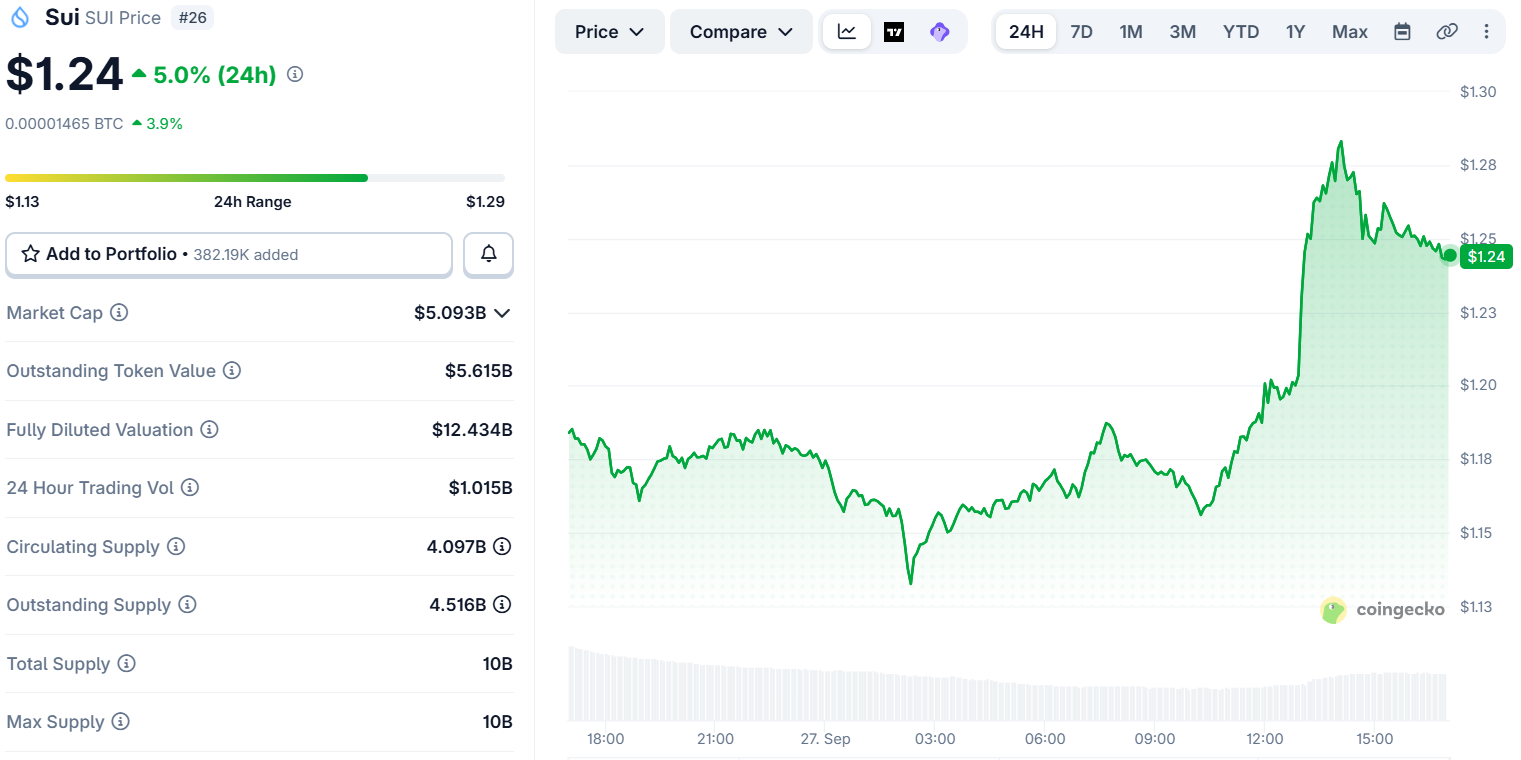
Task: Click the #26 rank badge
Action: click(192, 18)
